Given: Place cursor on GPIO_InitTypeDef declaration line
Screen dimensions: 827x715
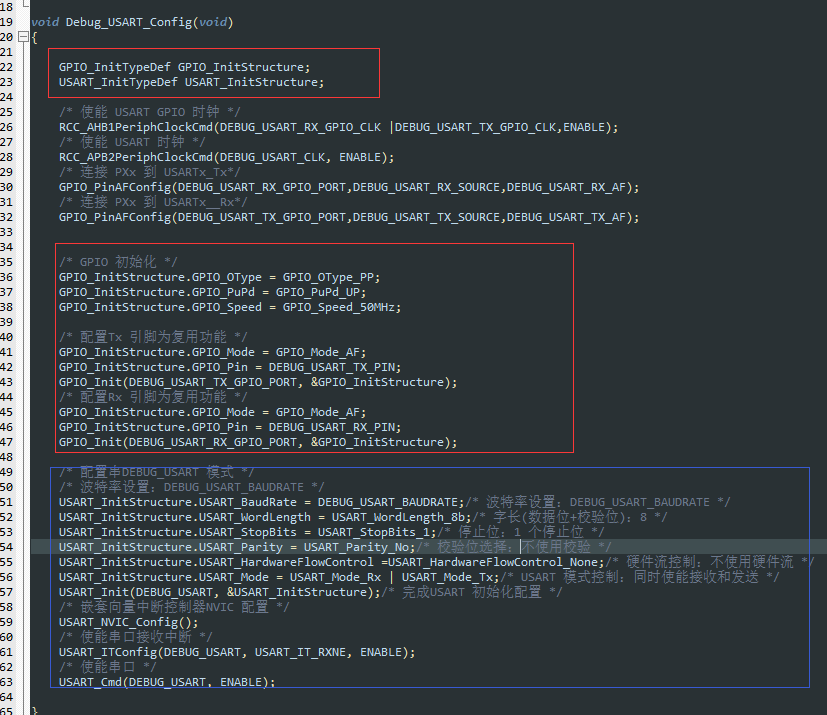Looking at the screenshot, I should click(185, 67).
